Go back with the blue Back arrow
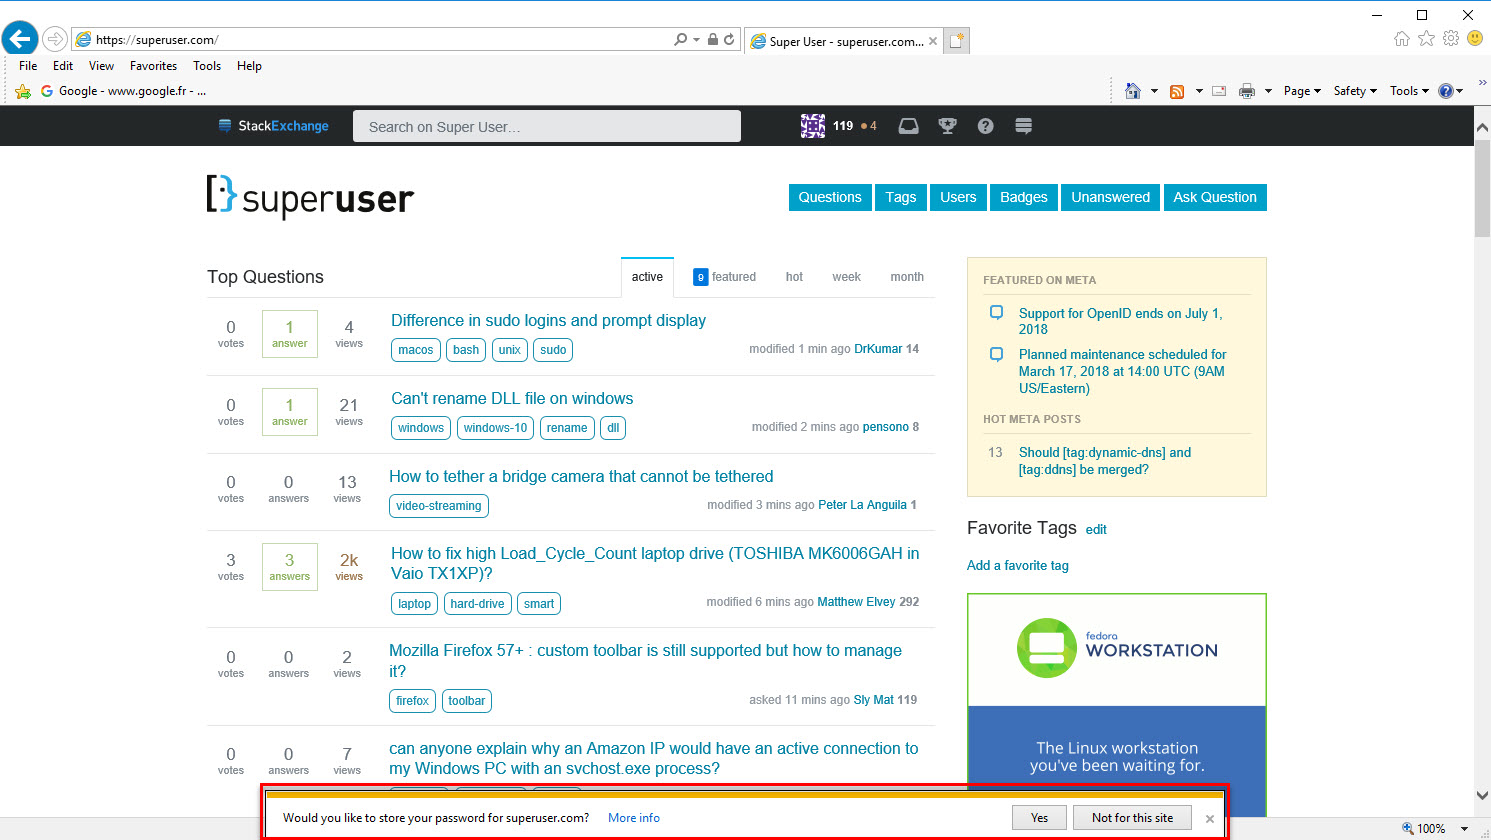Image resolution: width=1491 pixels, height=840 pixels. pos(20,39)
